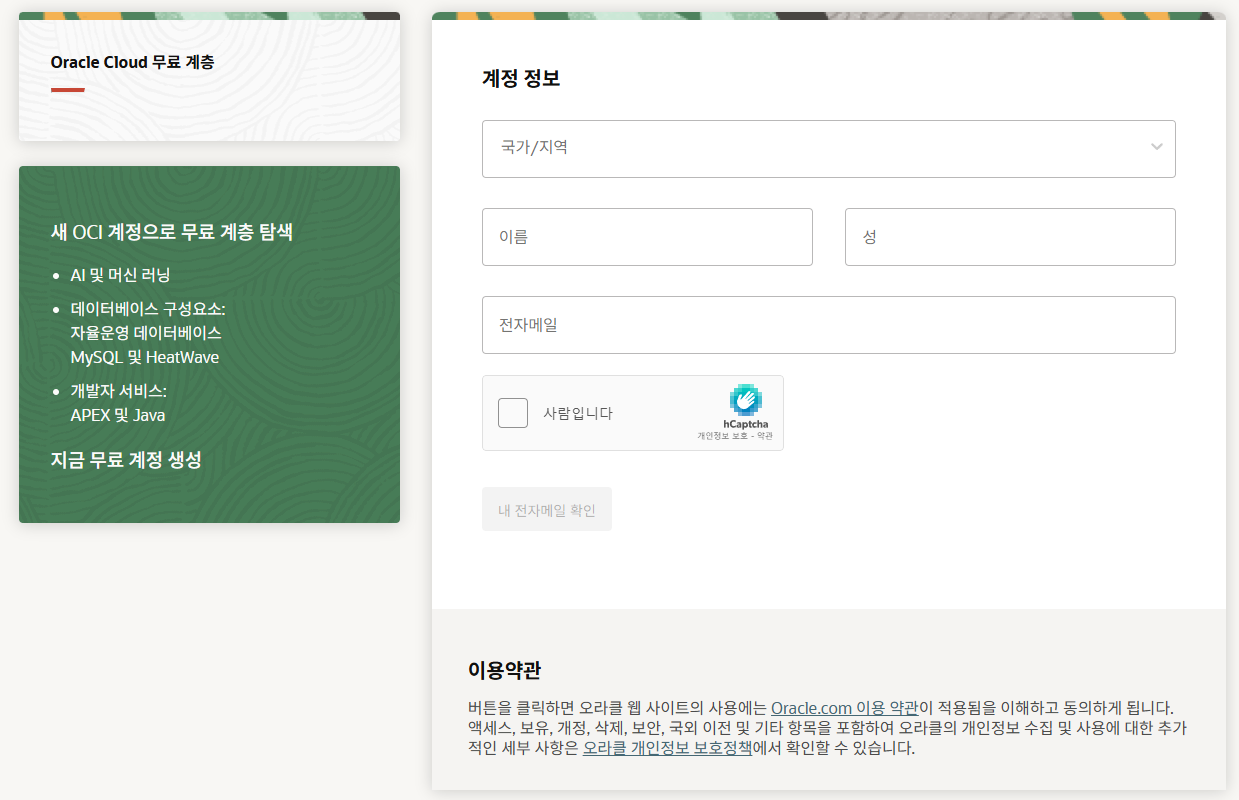Image resolution: width=1239 pixels, height=800 pixels.
Task: Check the 사람입니다 hCaptcha checkbox
Action: 513,413
